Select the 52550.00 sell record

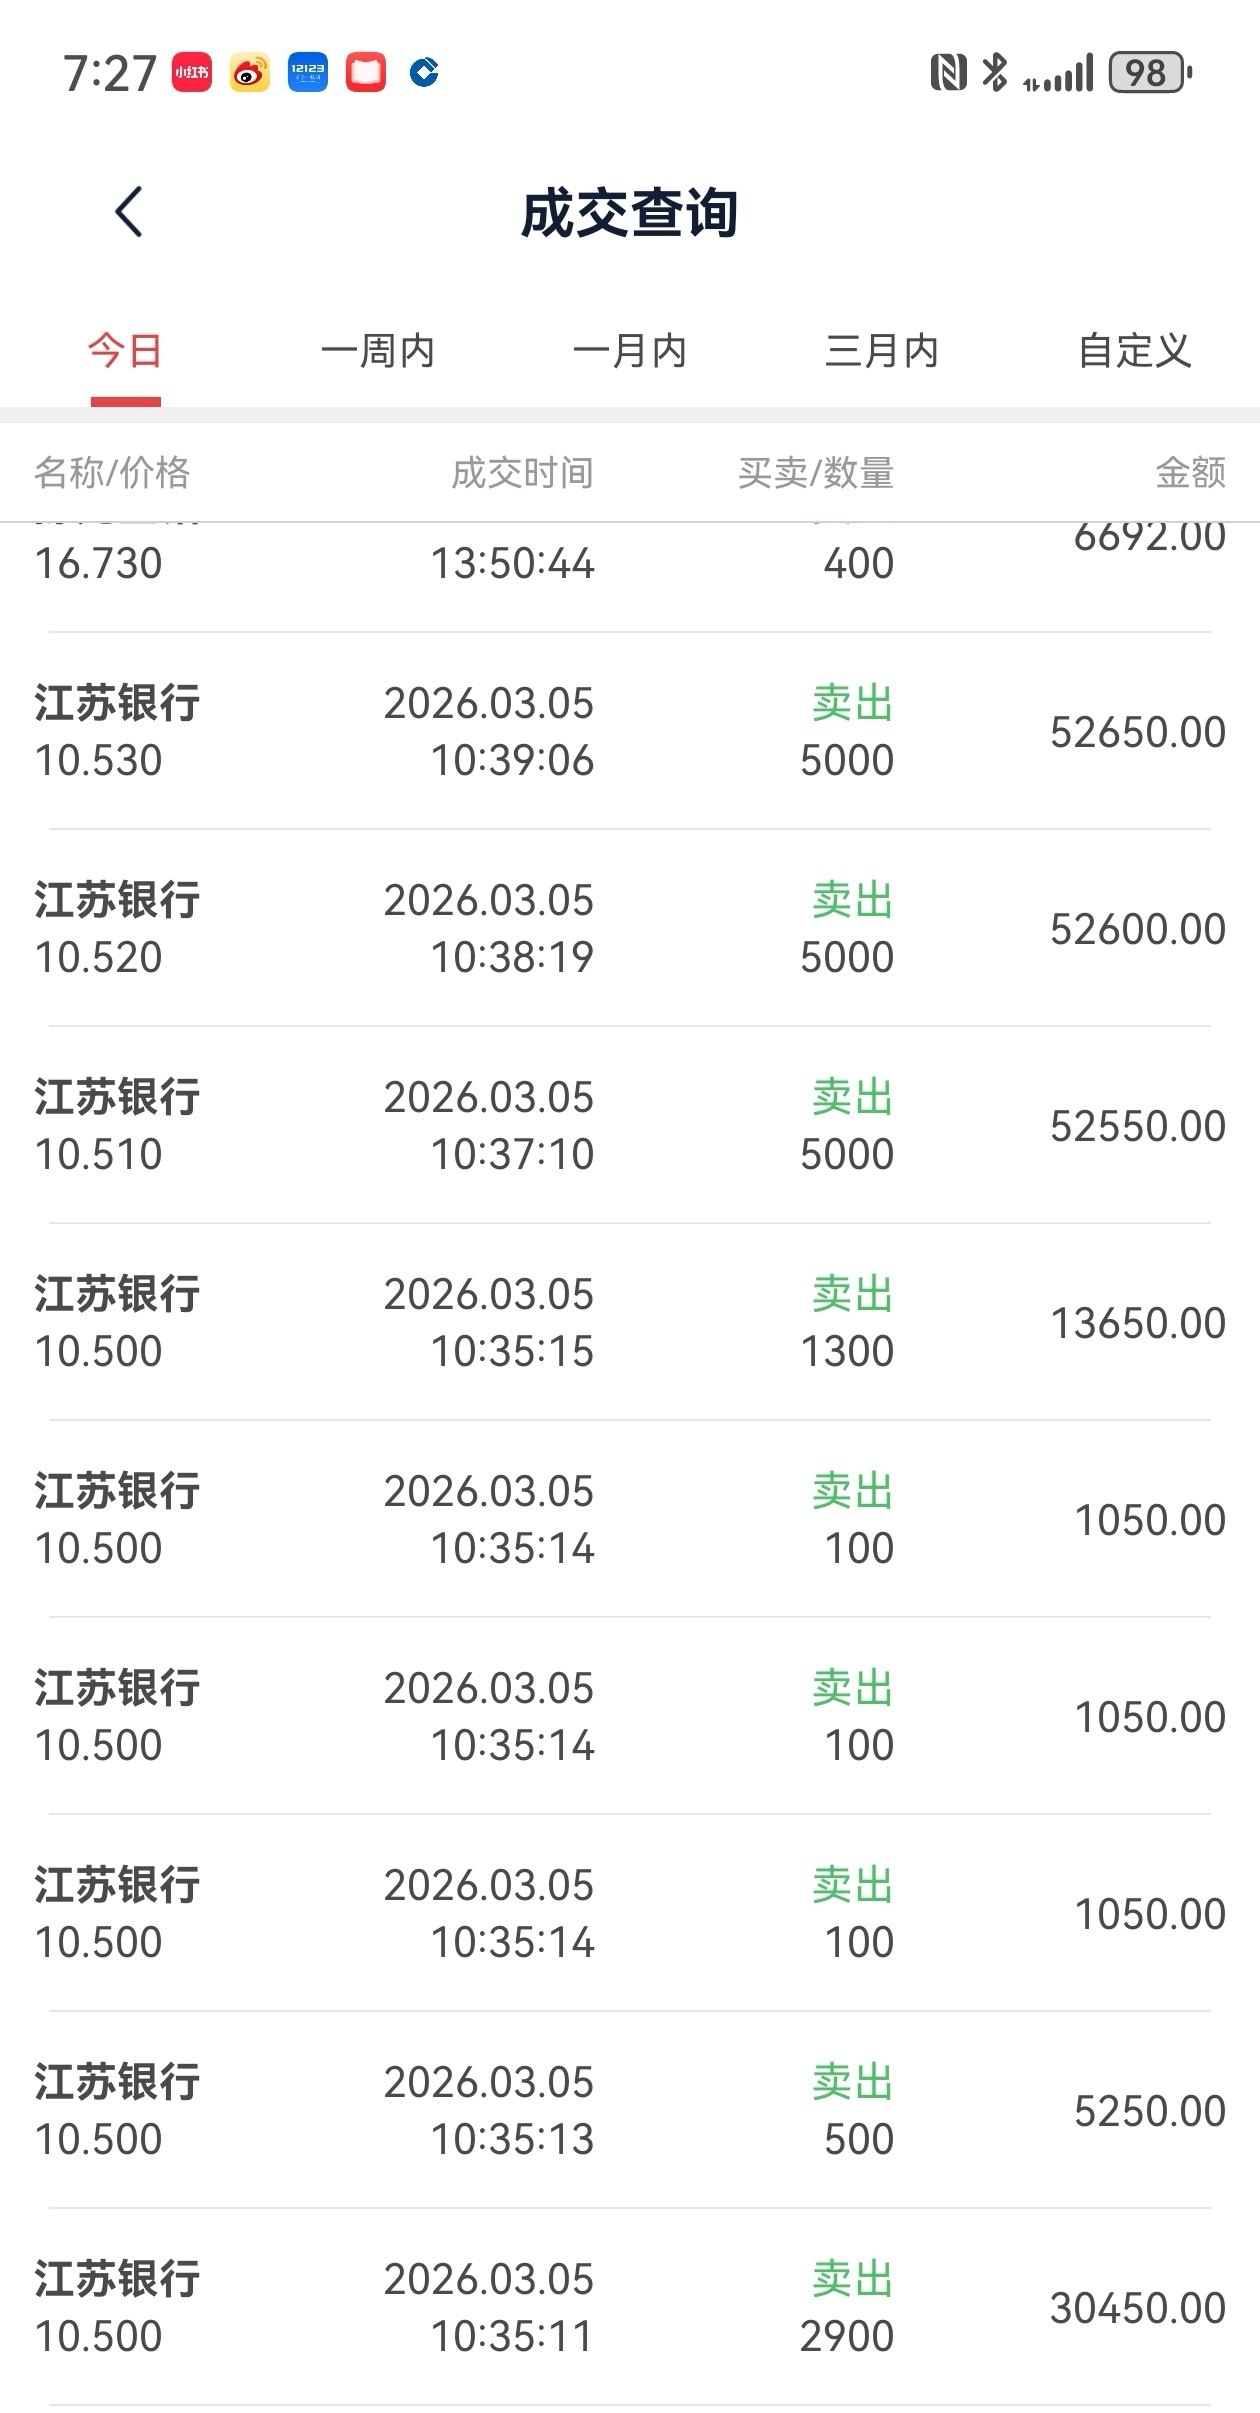tap(630, 1125)
